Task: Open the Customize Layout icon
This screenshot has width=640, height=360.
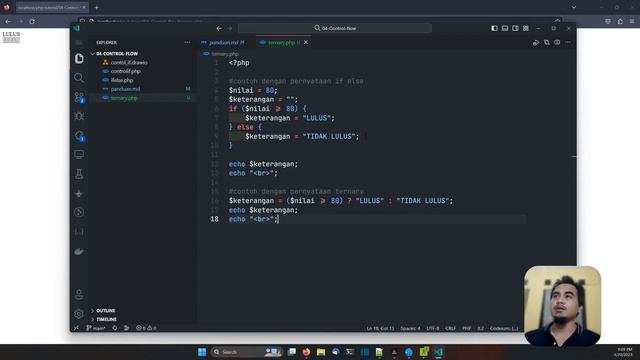Action: pyautogui.click(x=526, y=28)
